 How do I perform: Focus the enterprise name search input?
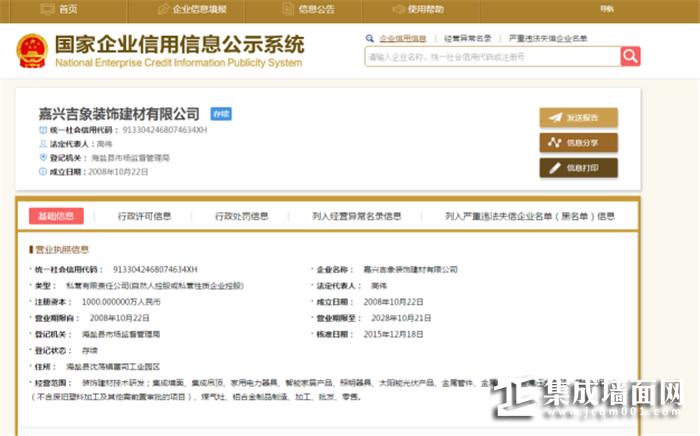[x=493, y=57]
